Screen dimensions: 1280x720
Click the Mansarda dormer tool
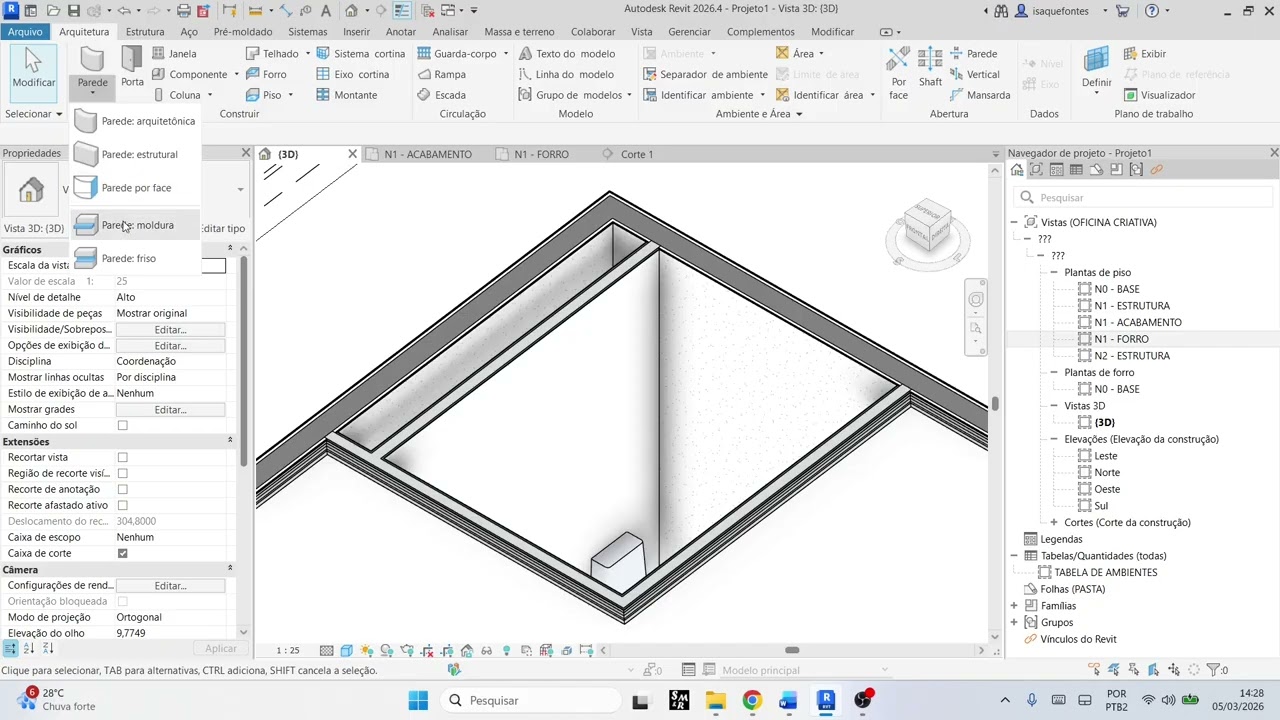[979, 95]
